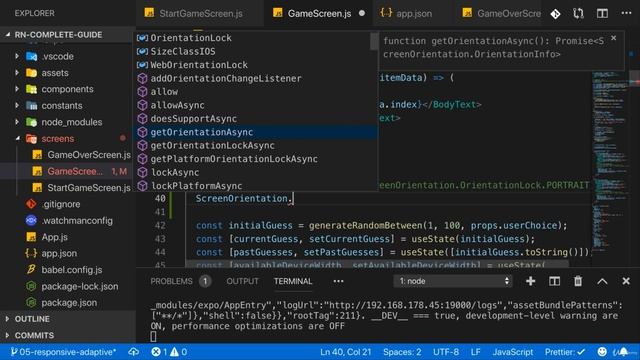Expand the constants folder
The height and width of the screenshot is (360, 640).
[x=68, y=106]
